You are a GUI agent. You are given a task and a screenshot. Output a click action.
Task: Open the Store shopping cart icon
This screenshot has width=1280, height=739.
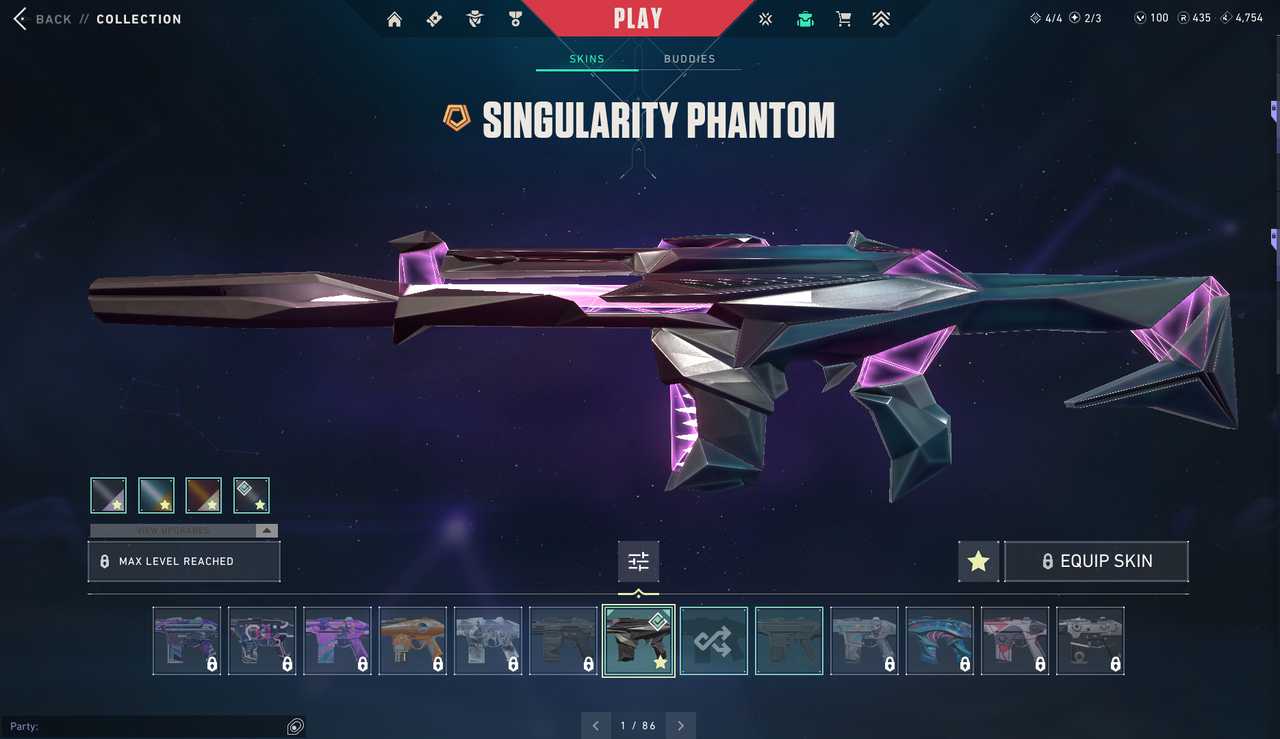tap(844, 19)
